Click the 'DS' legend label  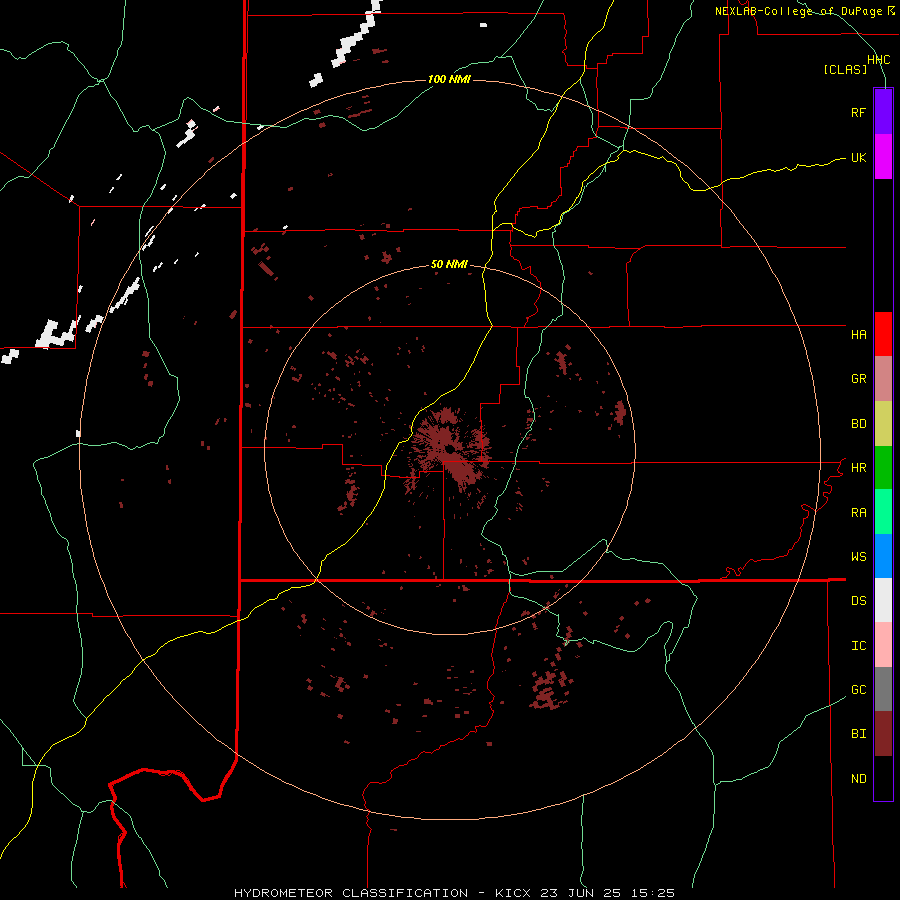pyautogui.click(x=858, y=601)
